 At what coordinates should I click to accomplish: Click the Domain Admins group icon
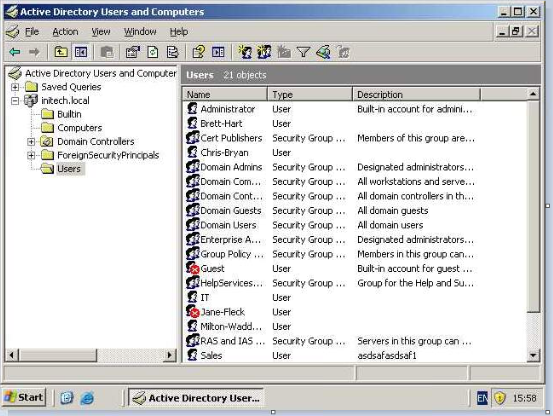pos(193,167)
